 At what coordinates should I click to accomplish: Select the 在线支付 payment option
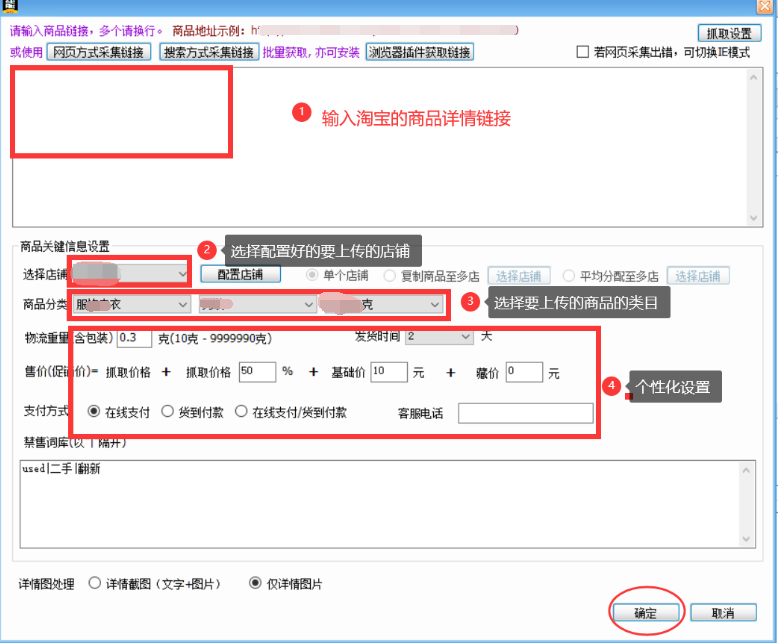[93, 411]
